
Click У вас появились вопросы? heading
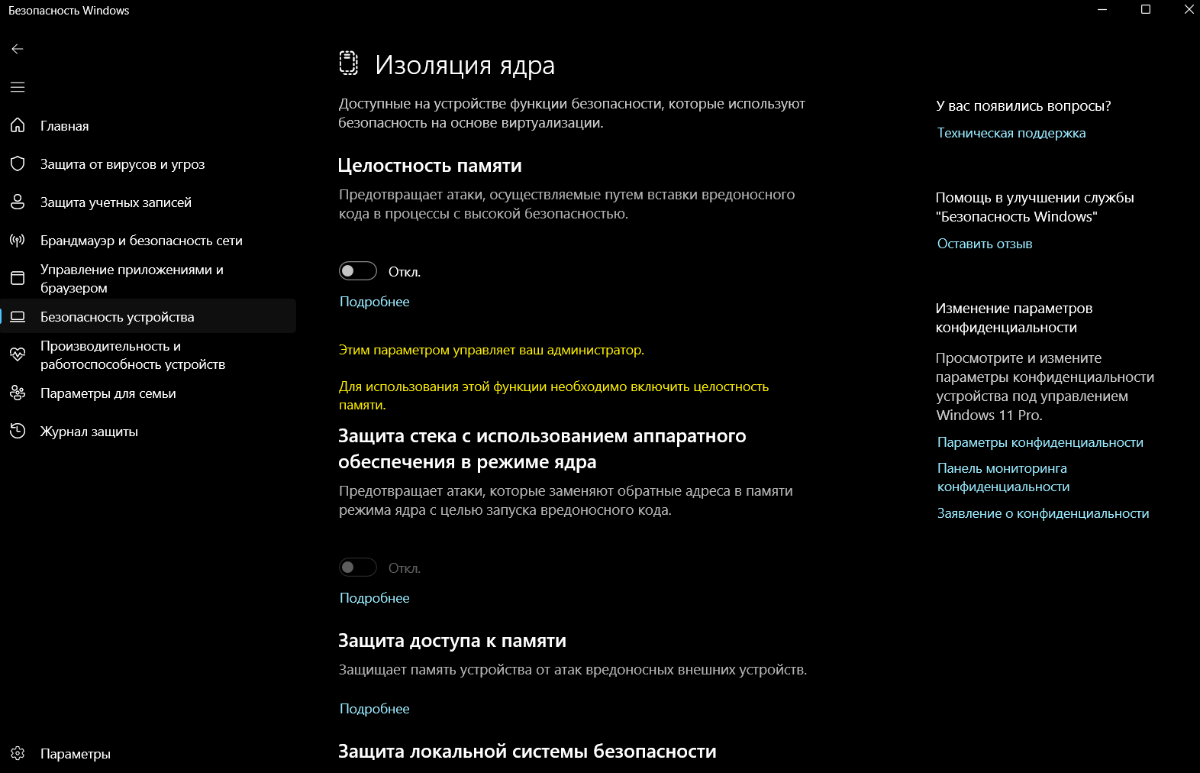click(1023, 105)
